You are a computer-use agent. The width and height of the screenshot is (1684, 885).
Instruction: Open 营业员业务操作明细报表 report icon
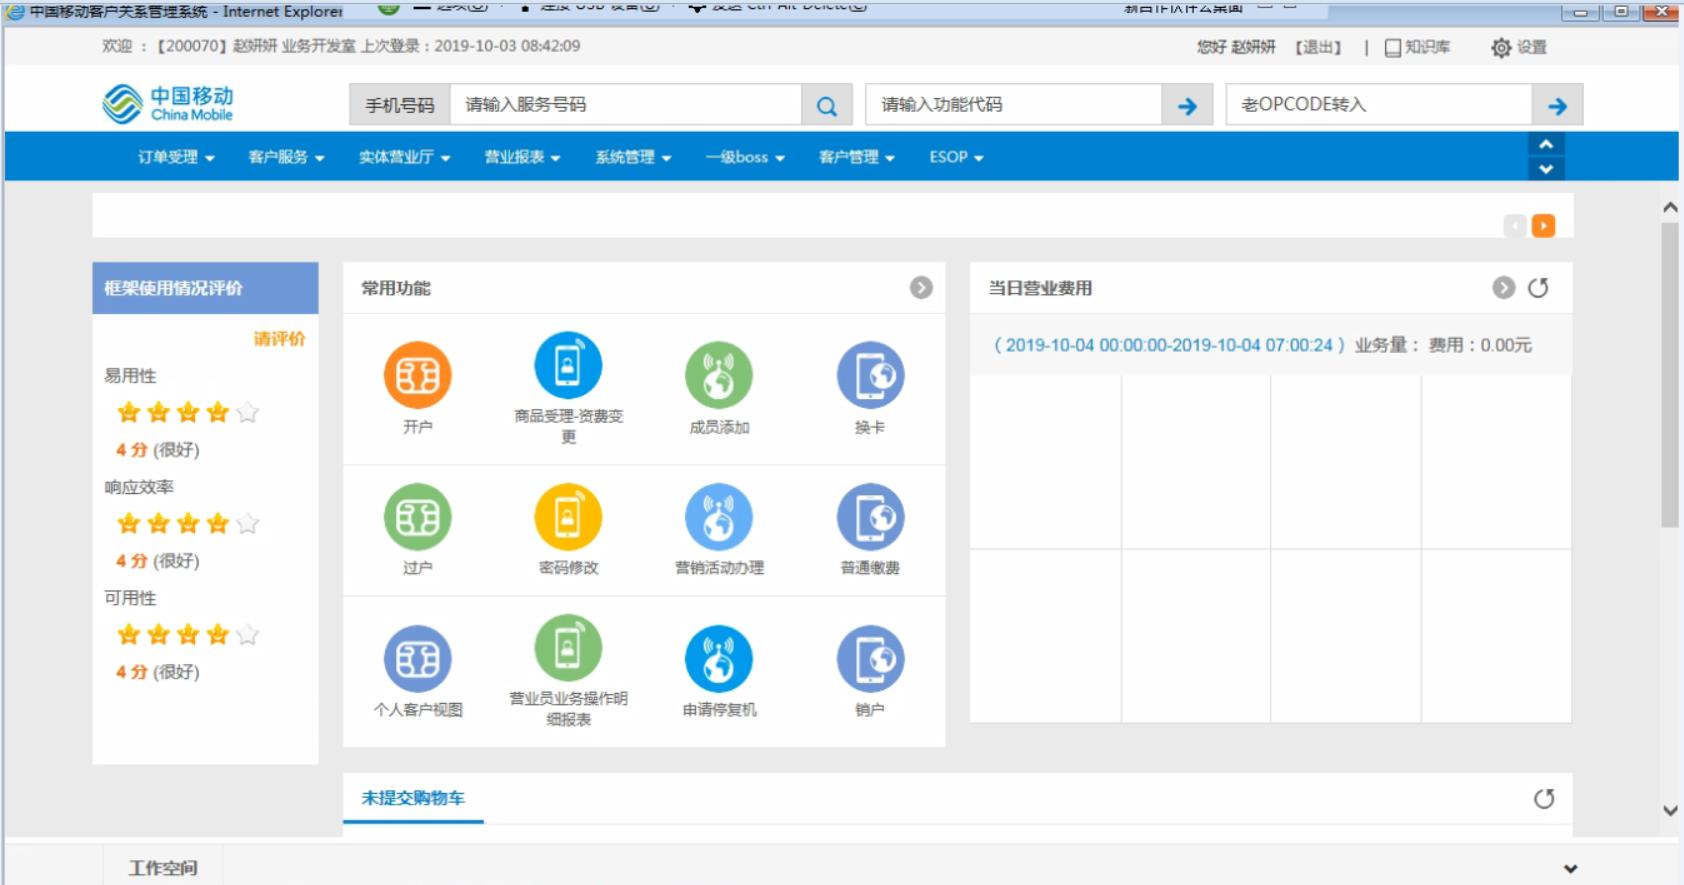568,648
